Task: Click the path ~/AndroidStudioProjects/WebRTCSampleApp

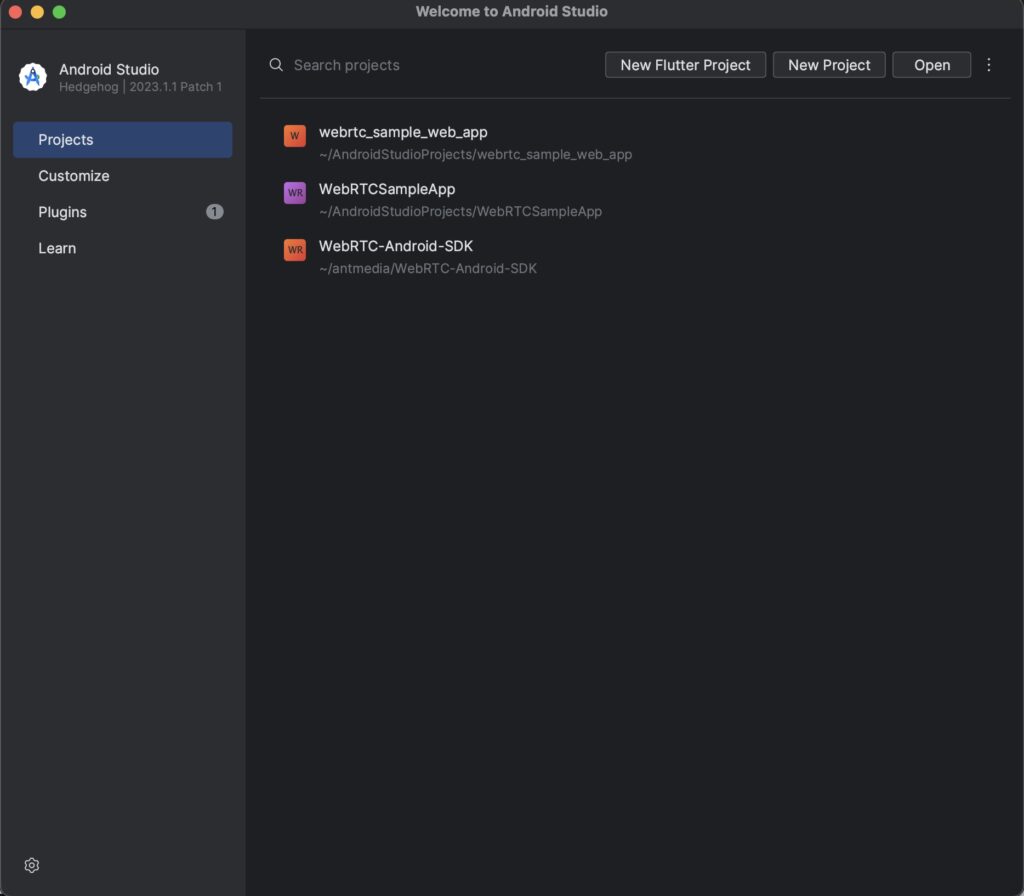Action: (460, 212)
